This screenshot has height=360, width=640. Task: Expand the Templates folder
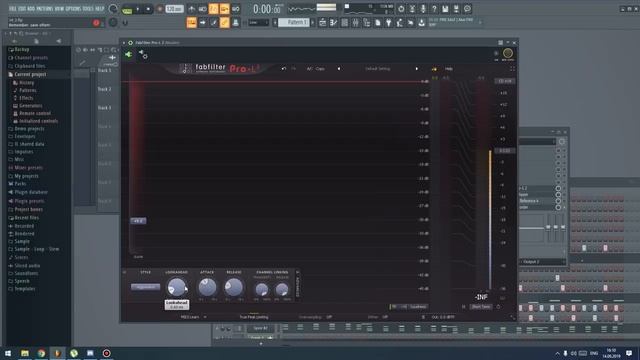click(25, 289)
